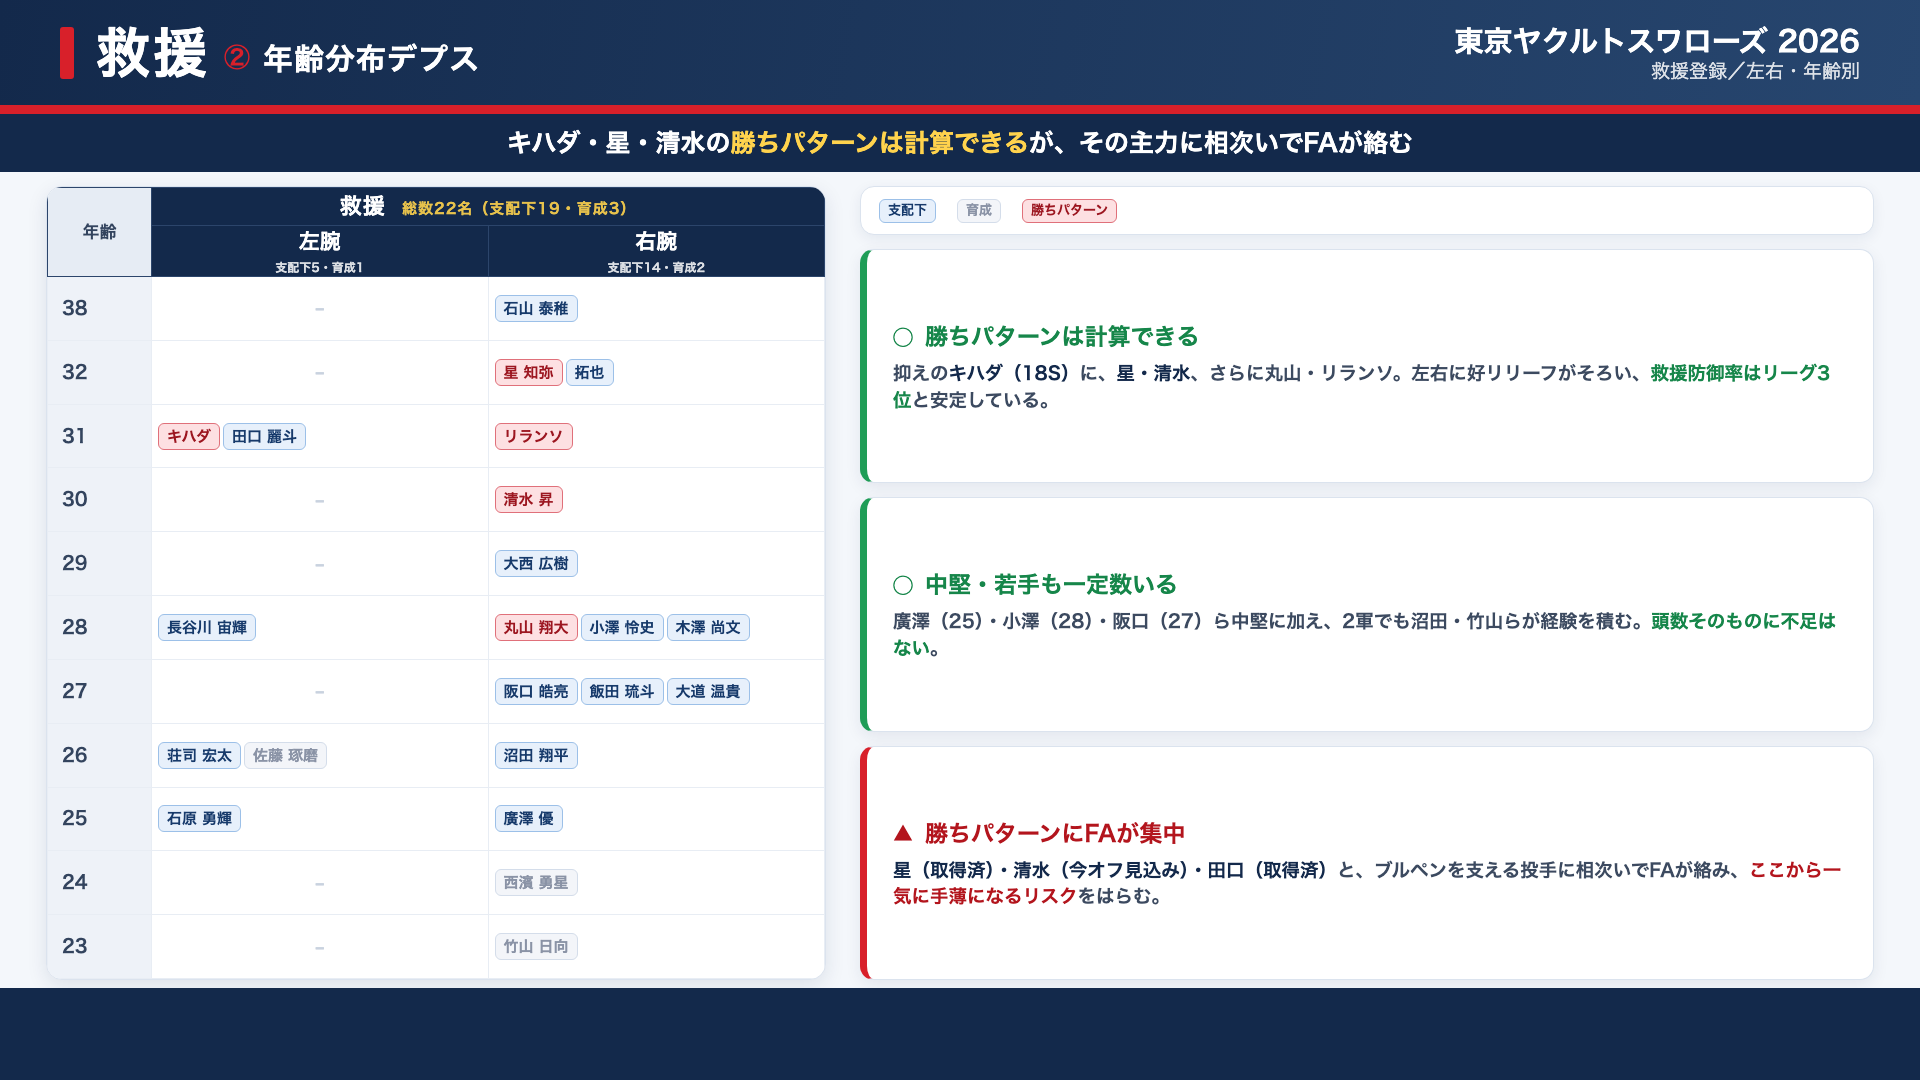Select the 沼田 翔平 chip
This screenshot has width=1920, height=1080.
click(536, 756)
